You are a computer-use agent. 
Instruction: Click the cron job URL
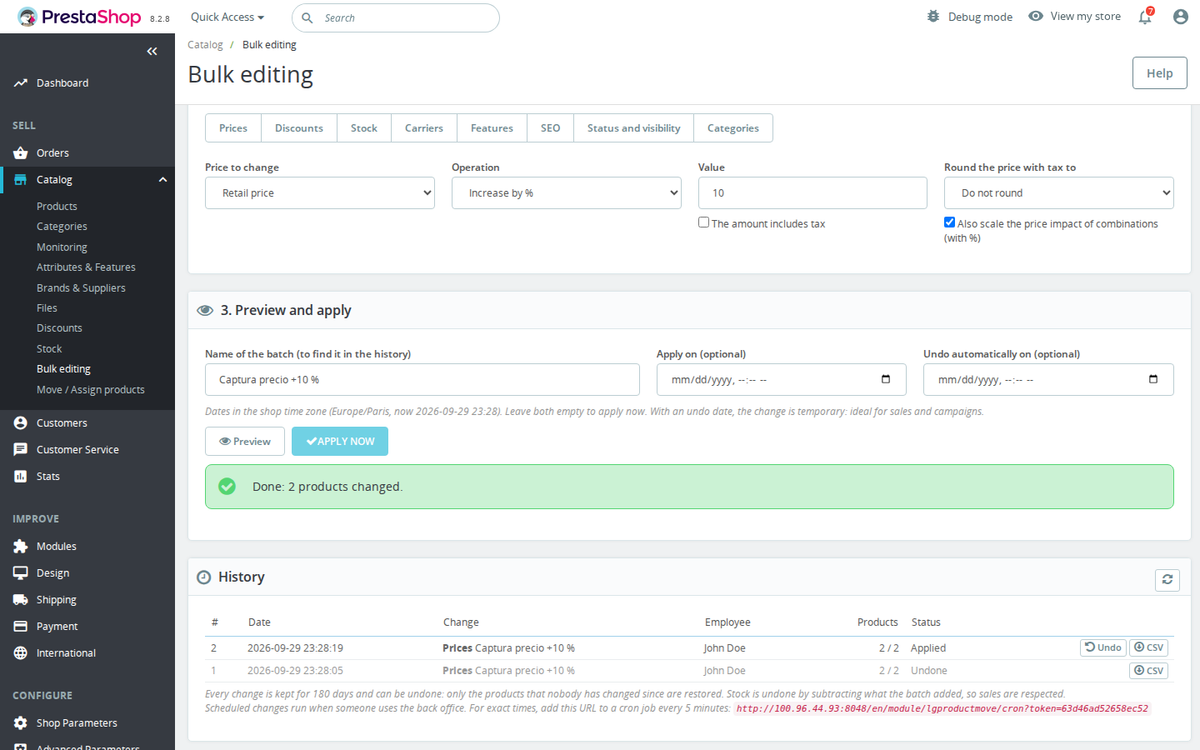[943, 708]
